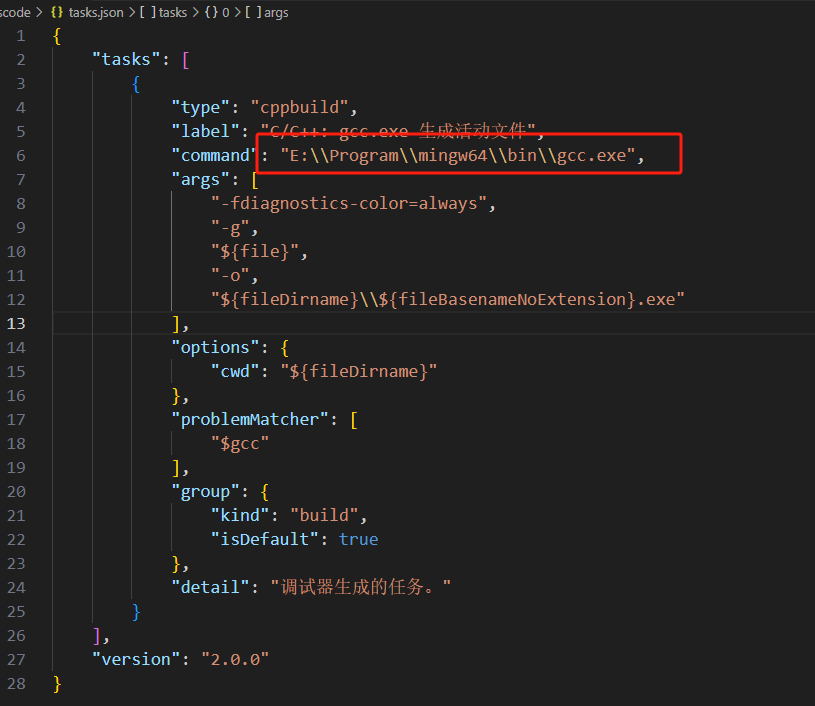Click the "cppbuild" type value
815x706 pixels.
pos(304,107)
